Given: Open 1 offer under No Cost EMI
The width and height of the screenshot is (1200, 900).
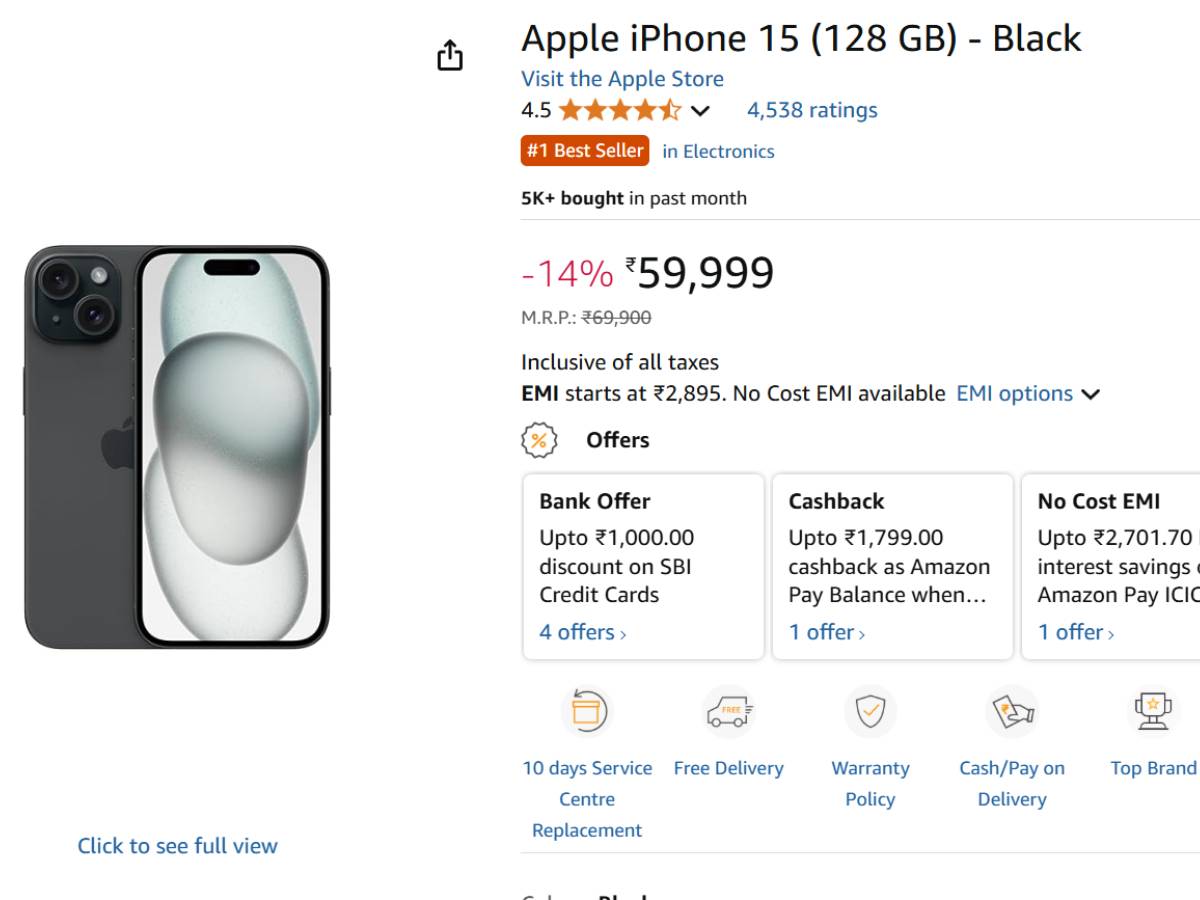Looking at the screenshot, I should point(1075,632).
